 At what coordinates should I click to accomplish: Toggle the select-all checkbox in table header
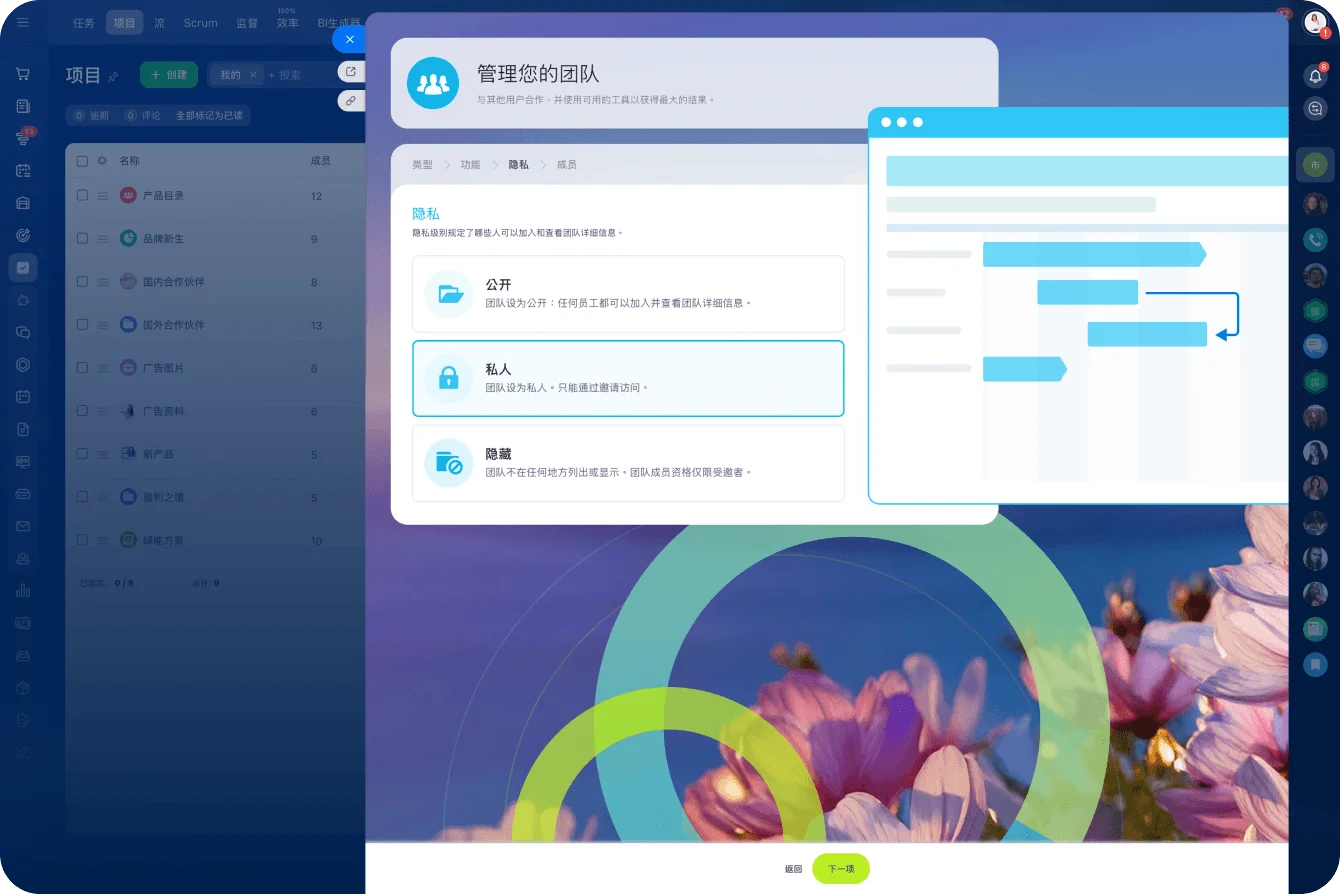83,160
